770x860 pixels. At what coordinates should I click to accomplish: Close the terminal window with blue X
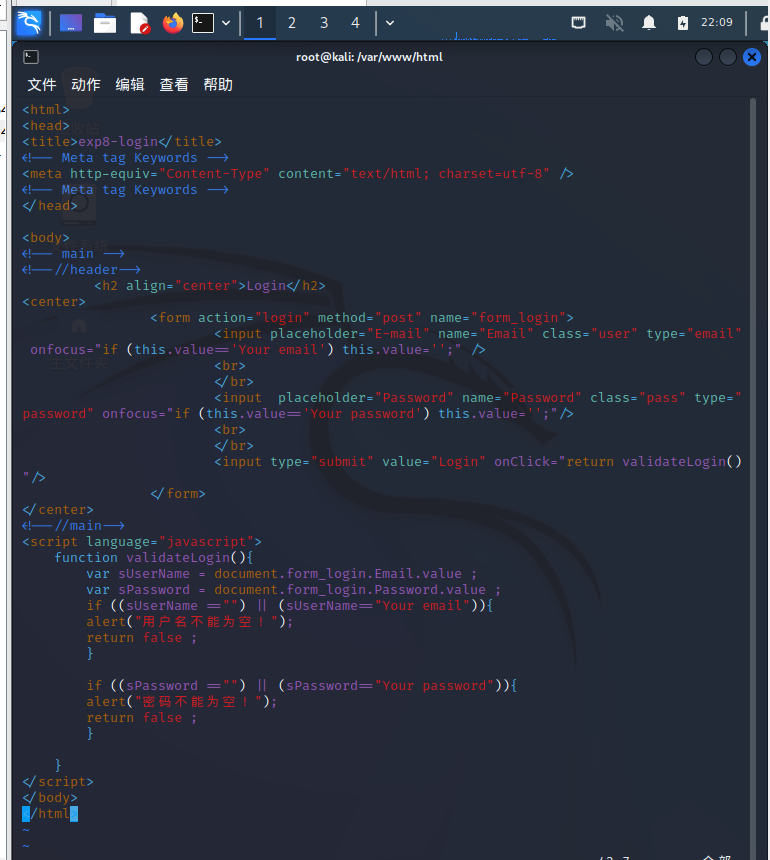click(752, 57)
